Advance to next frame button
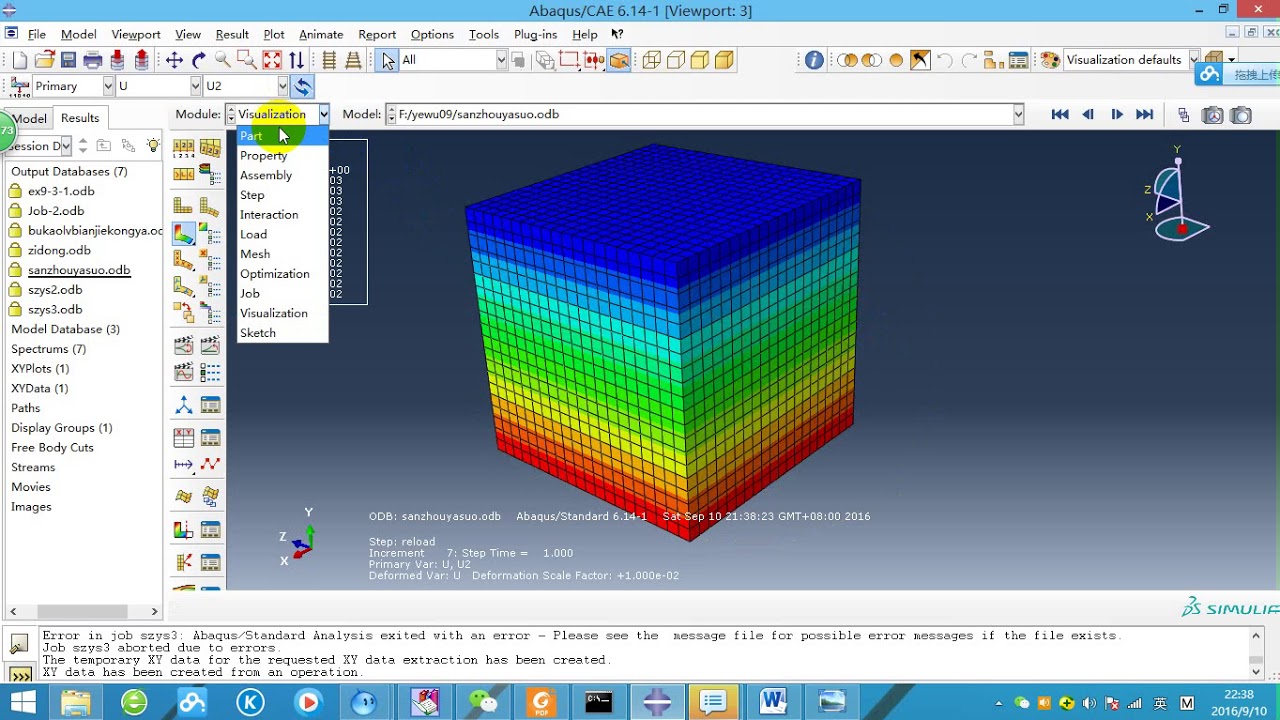The height and width of the screenshot is (720, 1280). tap(1116, 115)
